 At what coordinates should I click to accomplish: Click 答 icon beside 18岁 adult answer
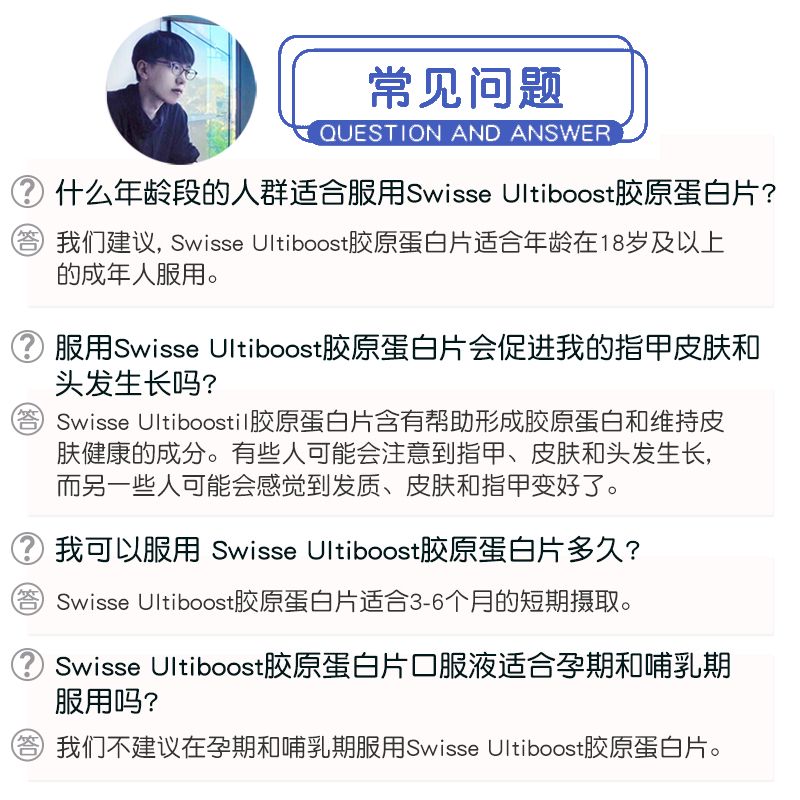click(x=28, y=240)
